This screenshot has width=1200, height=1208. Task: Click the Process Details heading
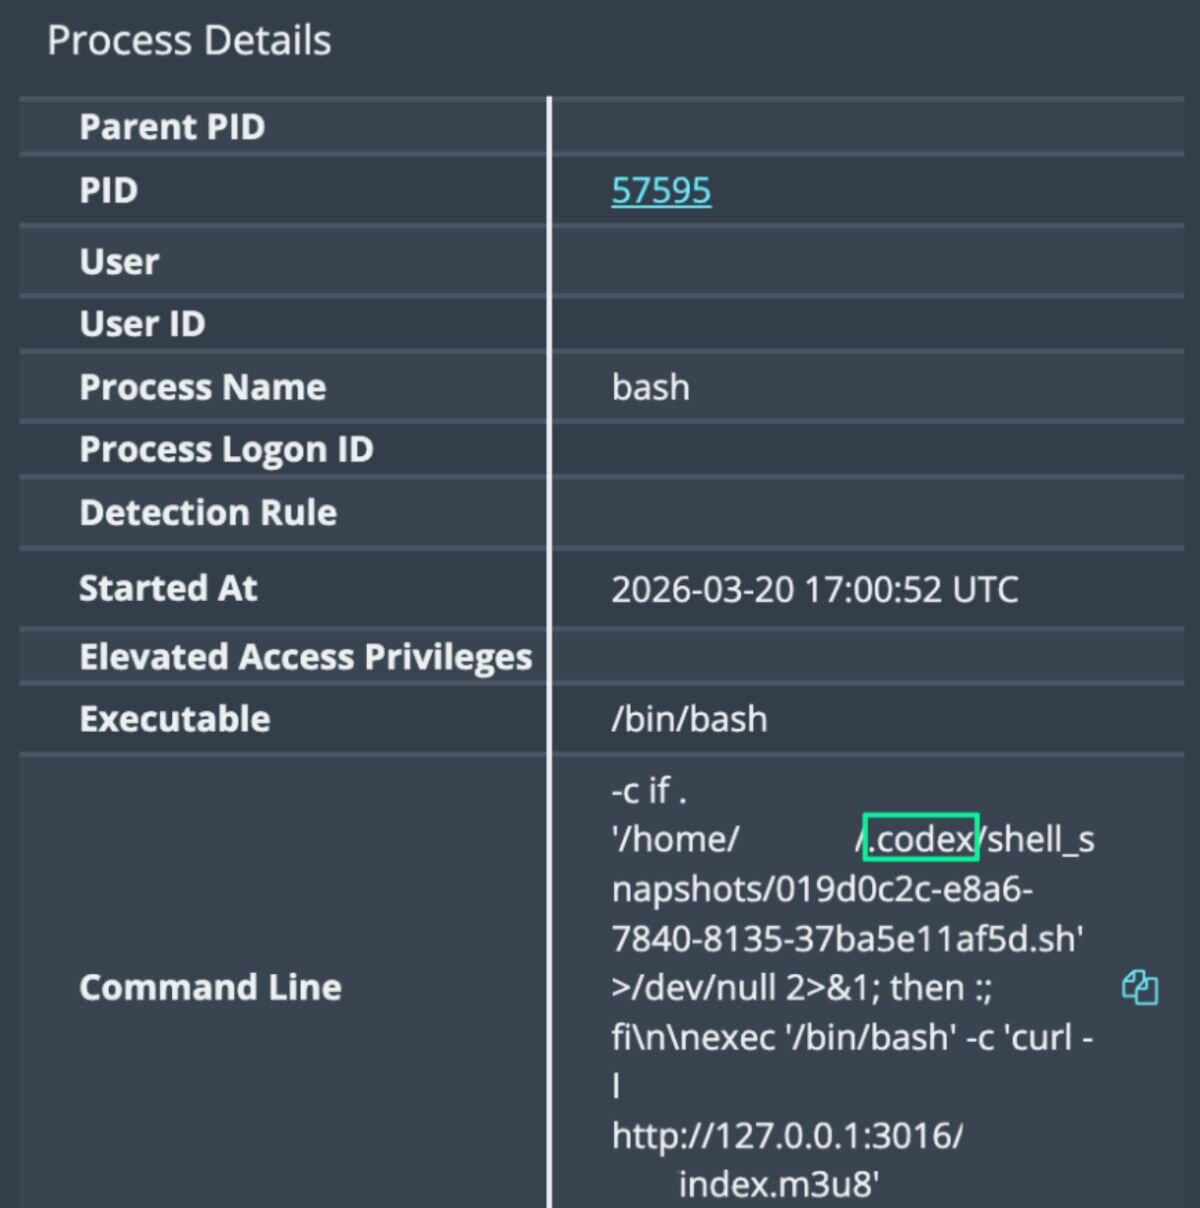pyautogui.click(x=189, y=41)
